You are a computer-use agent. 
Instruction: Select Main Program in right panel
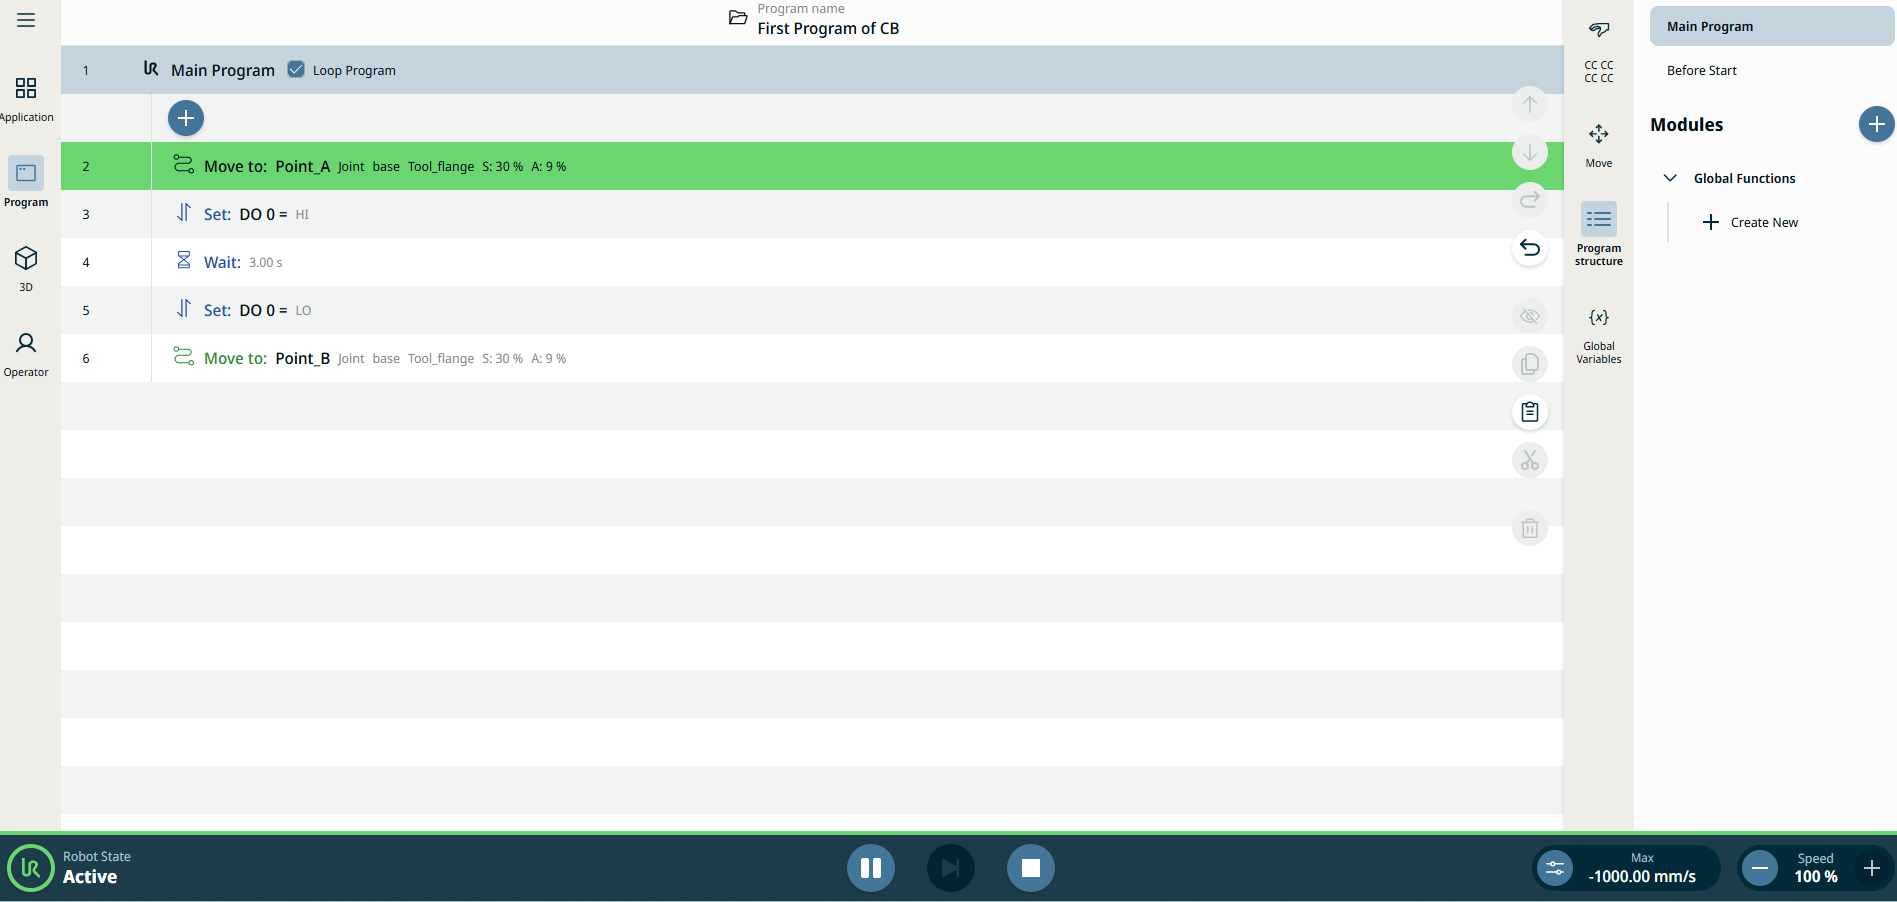tap(1770, 27)
